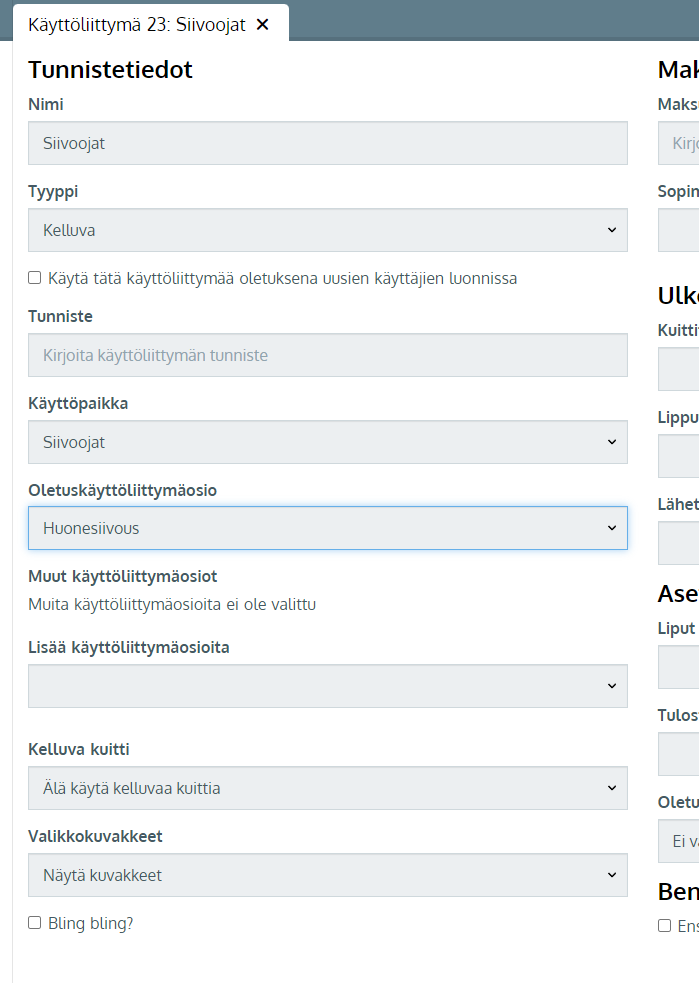Expand the Lisää käyttöliittymäosioita dropdown
Screen dimensions: 699x983
[328, 686]
